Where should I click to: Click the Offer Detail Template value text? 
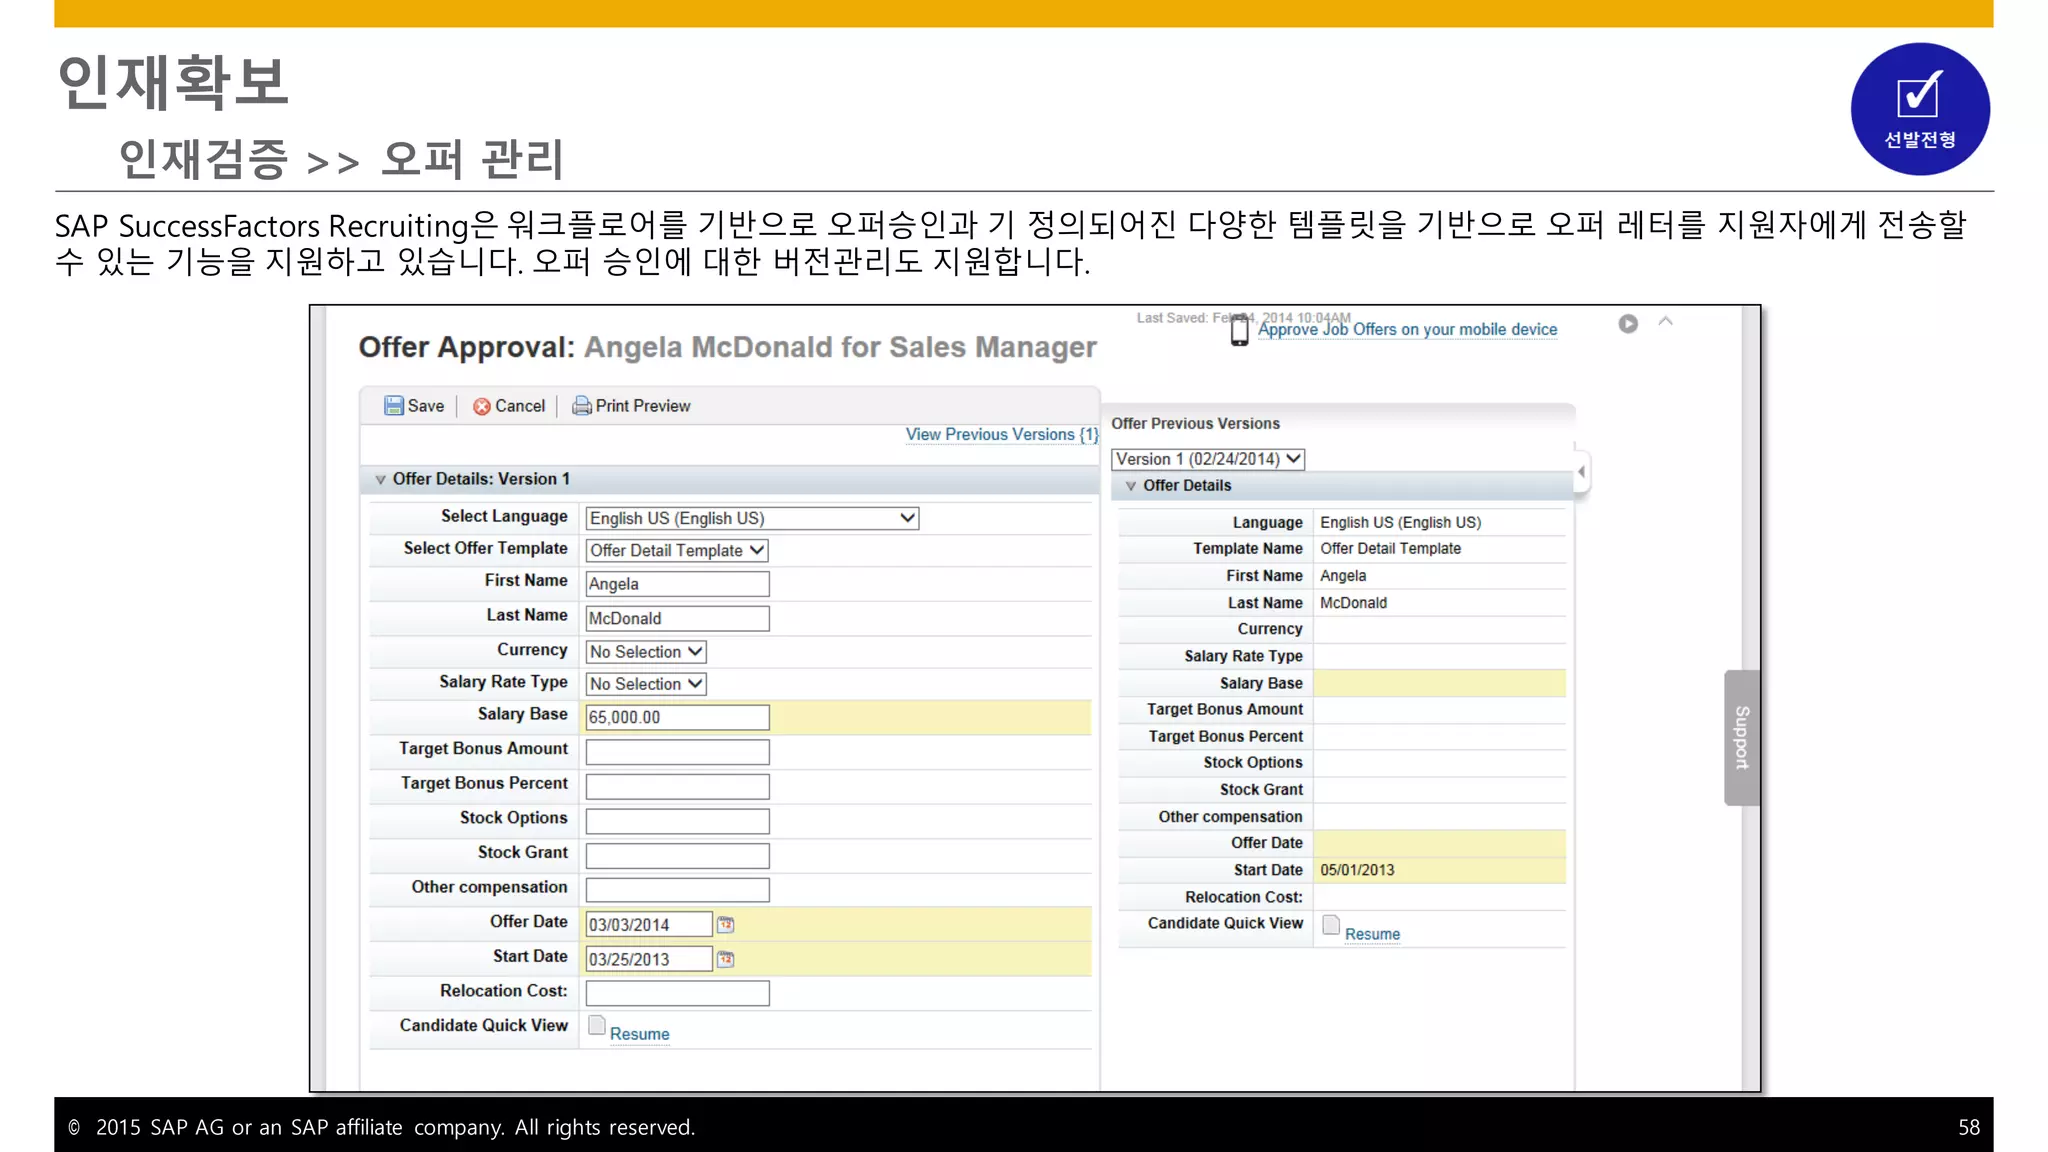1390,549
